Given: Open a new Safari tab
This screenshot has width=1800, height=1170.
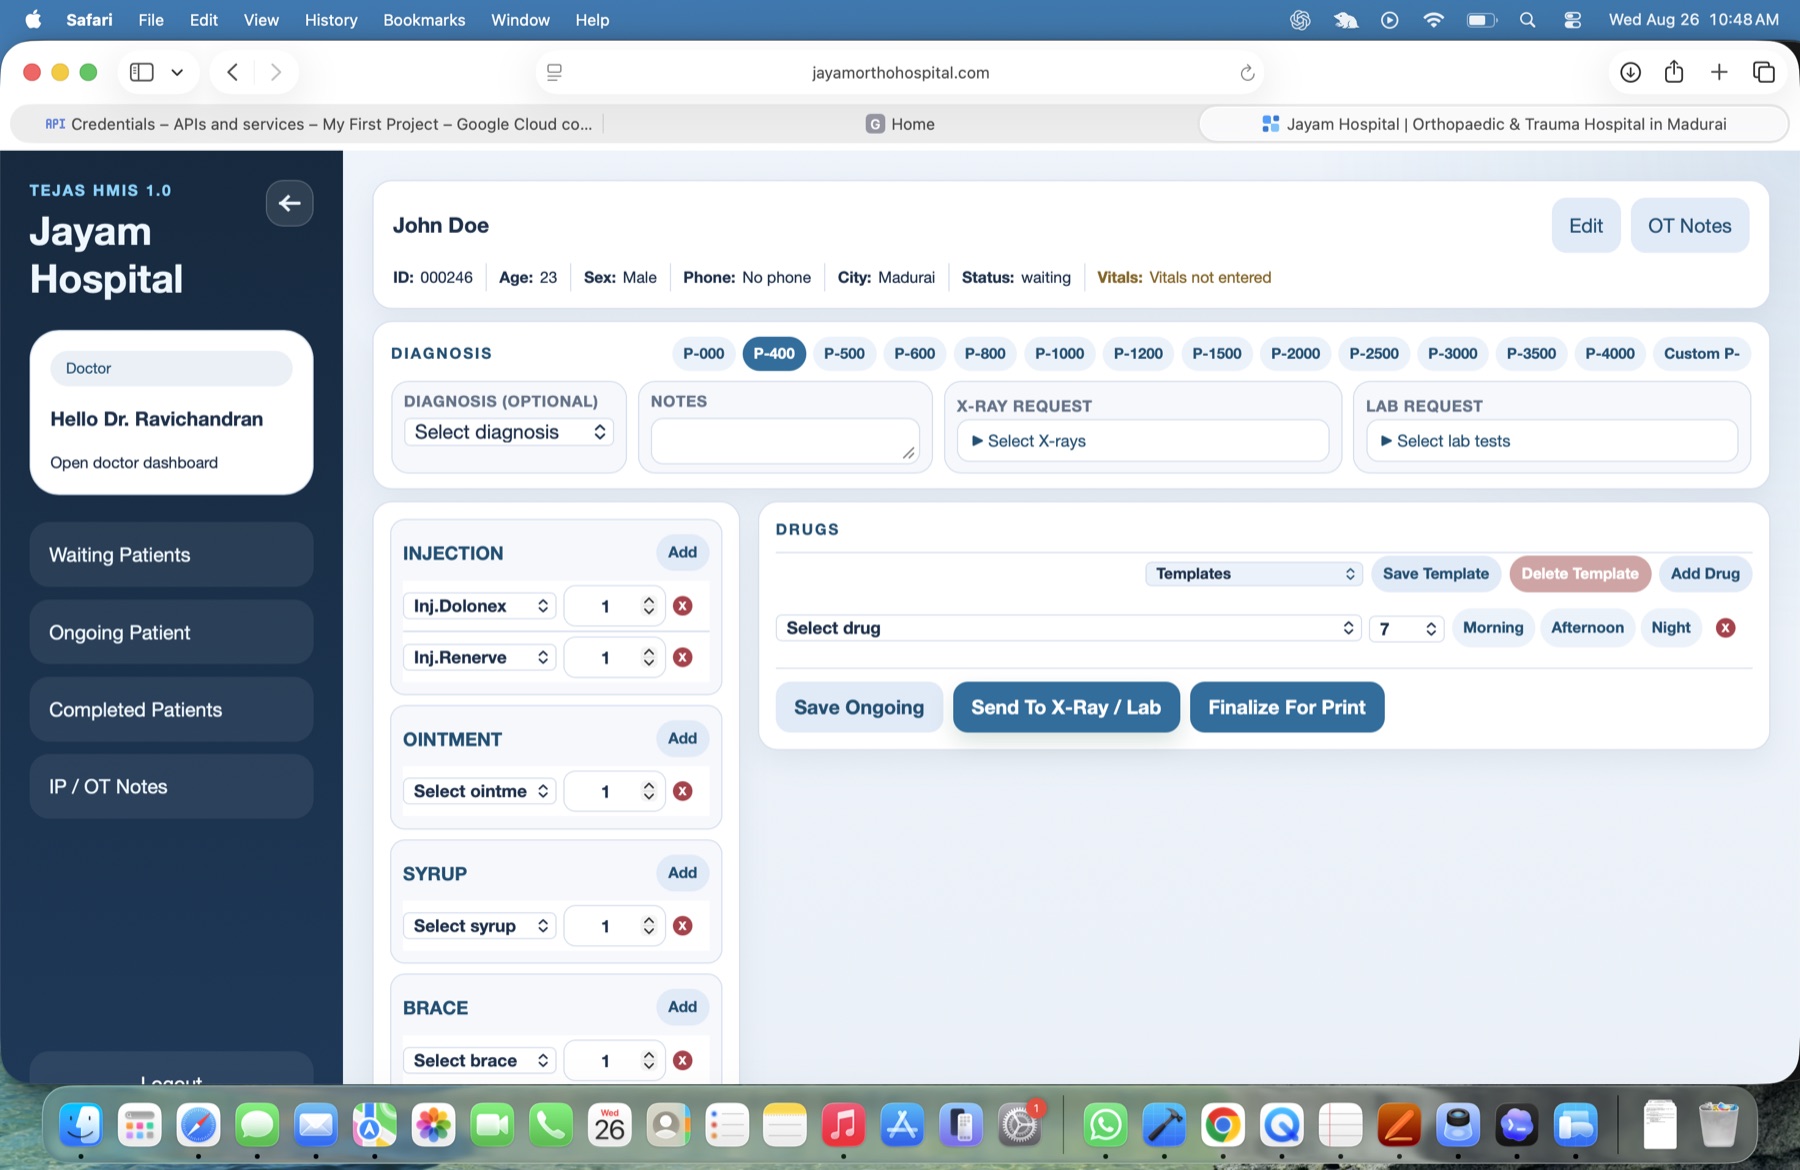Looking at the screenshot, I should tap(1719, 72).
